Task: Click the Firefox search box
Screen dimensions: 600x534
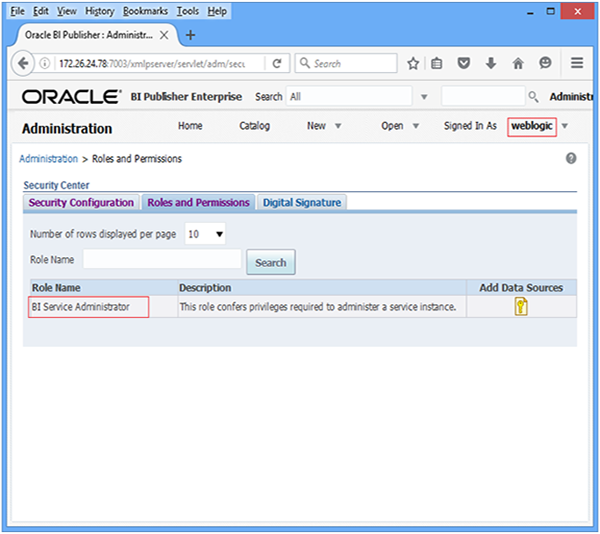Action: [346, 63]
